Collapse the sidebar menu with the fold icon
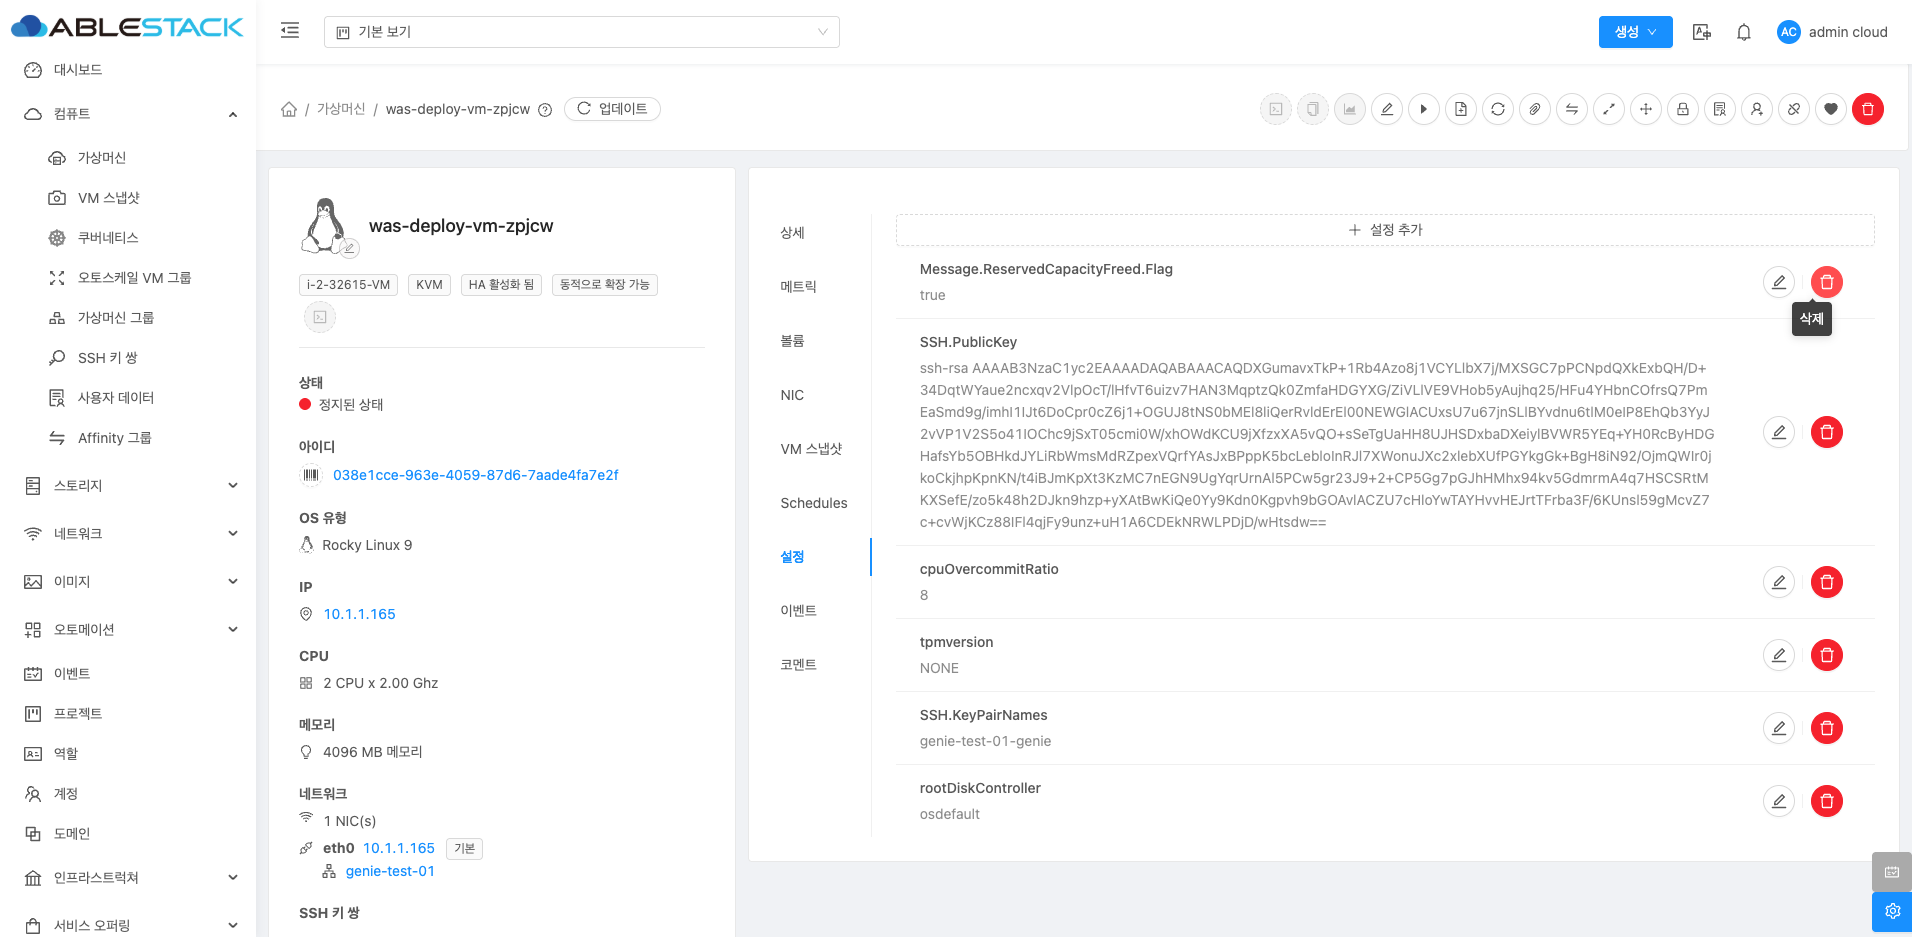The image size is (1912, 937). tap(290, 31)
